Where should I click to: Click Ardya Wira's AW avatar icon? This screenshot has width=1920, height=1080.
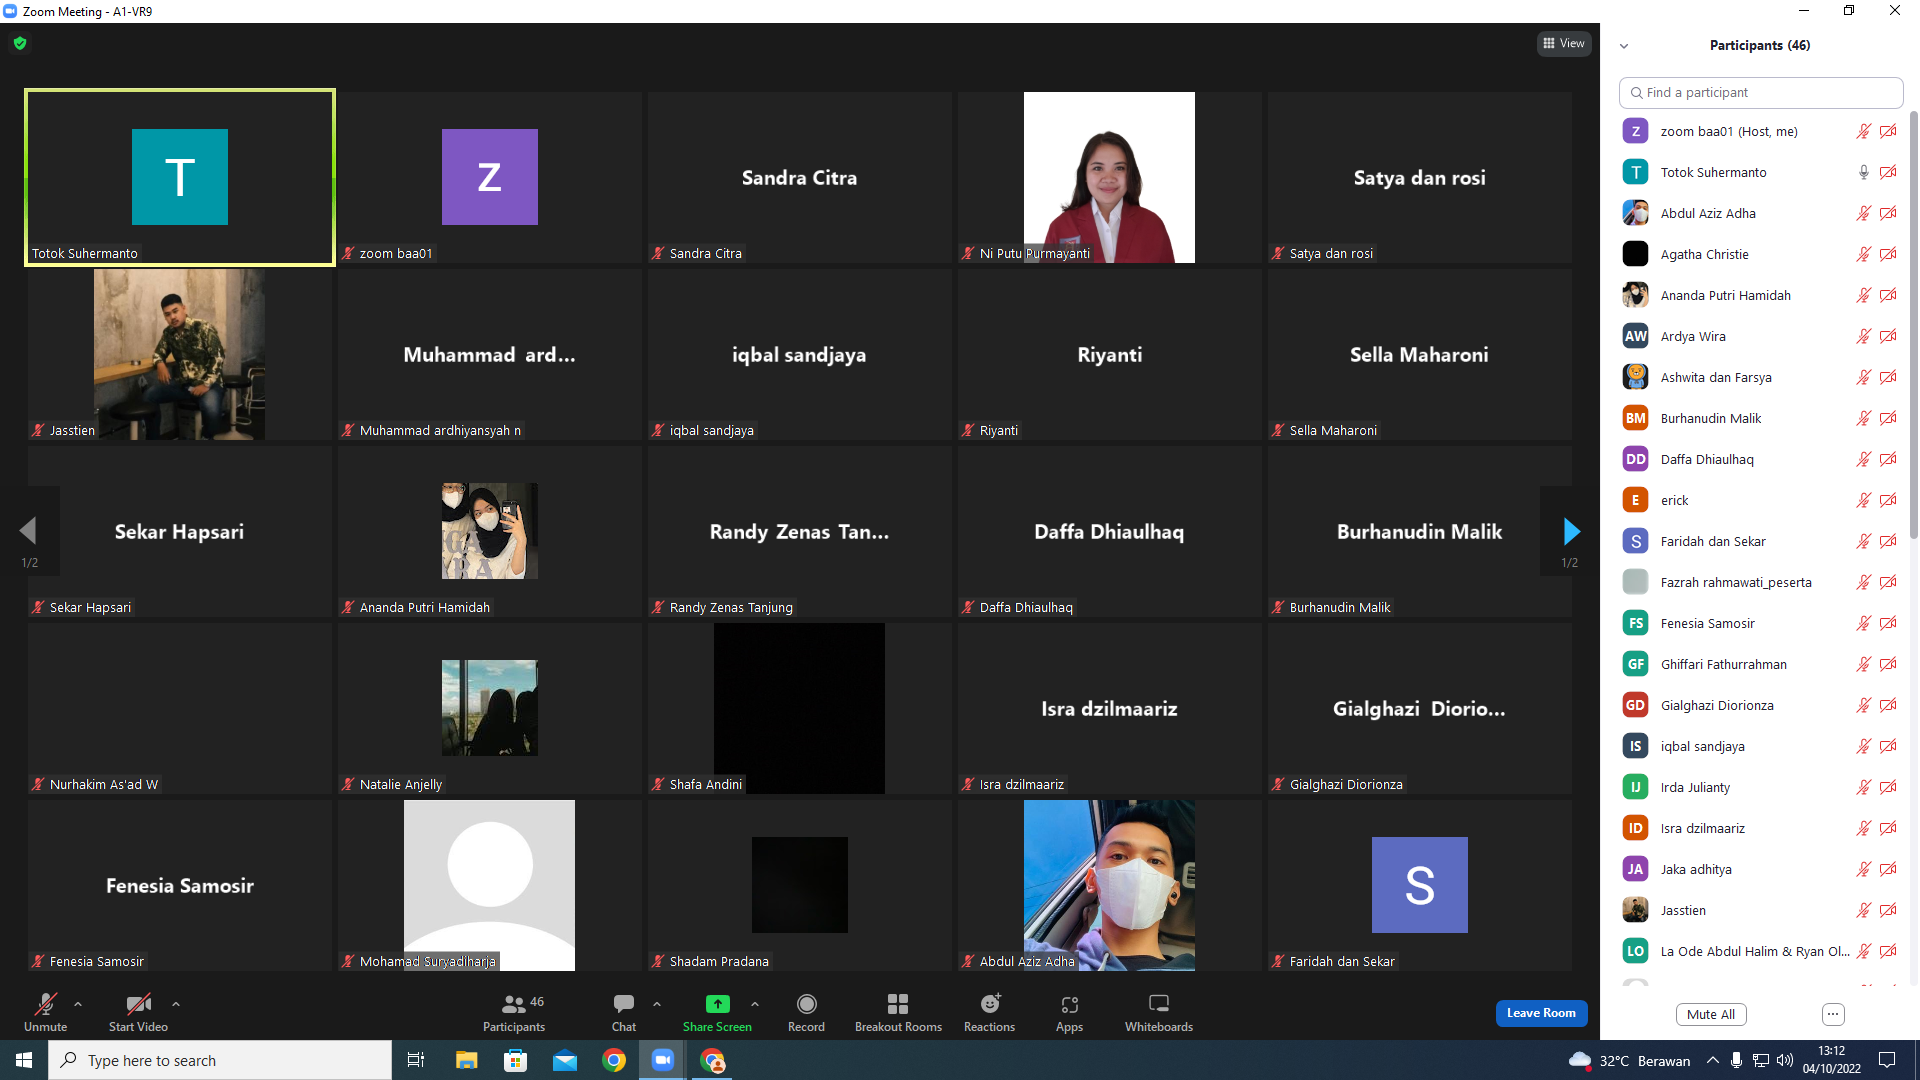1635,336
